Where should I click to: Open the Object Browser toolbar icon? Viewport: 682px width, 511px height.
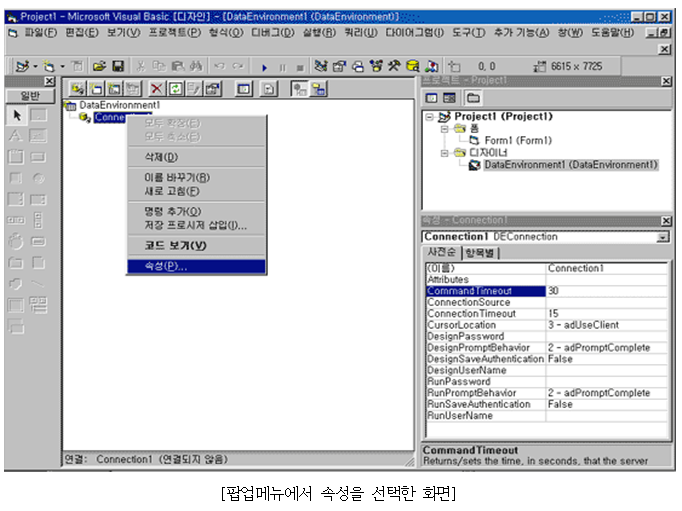[x=376, y=66]
